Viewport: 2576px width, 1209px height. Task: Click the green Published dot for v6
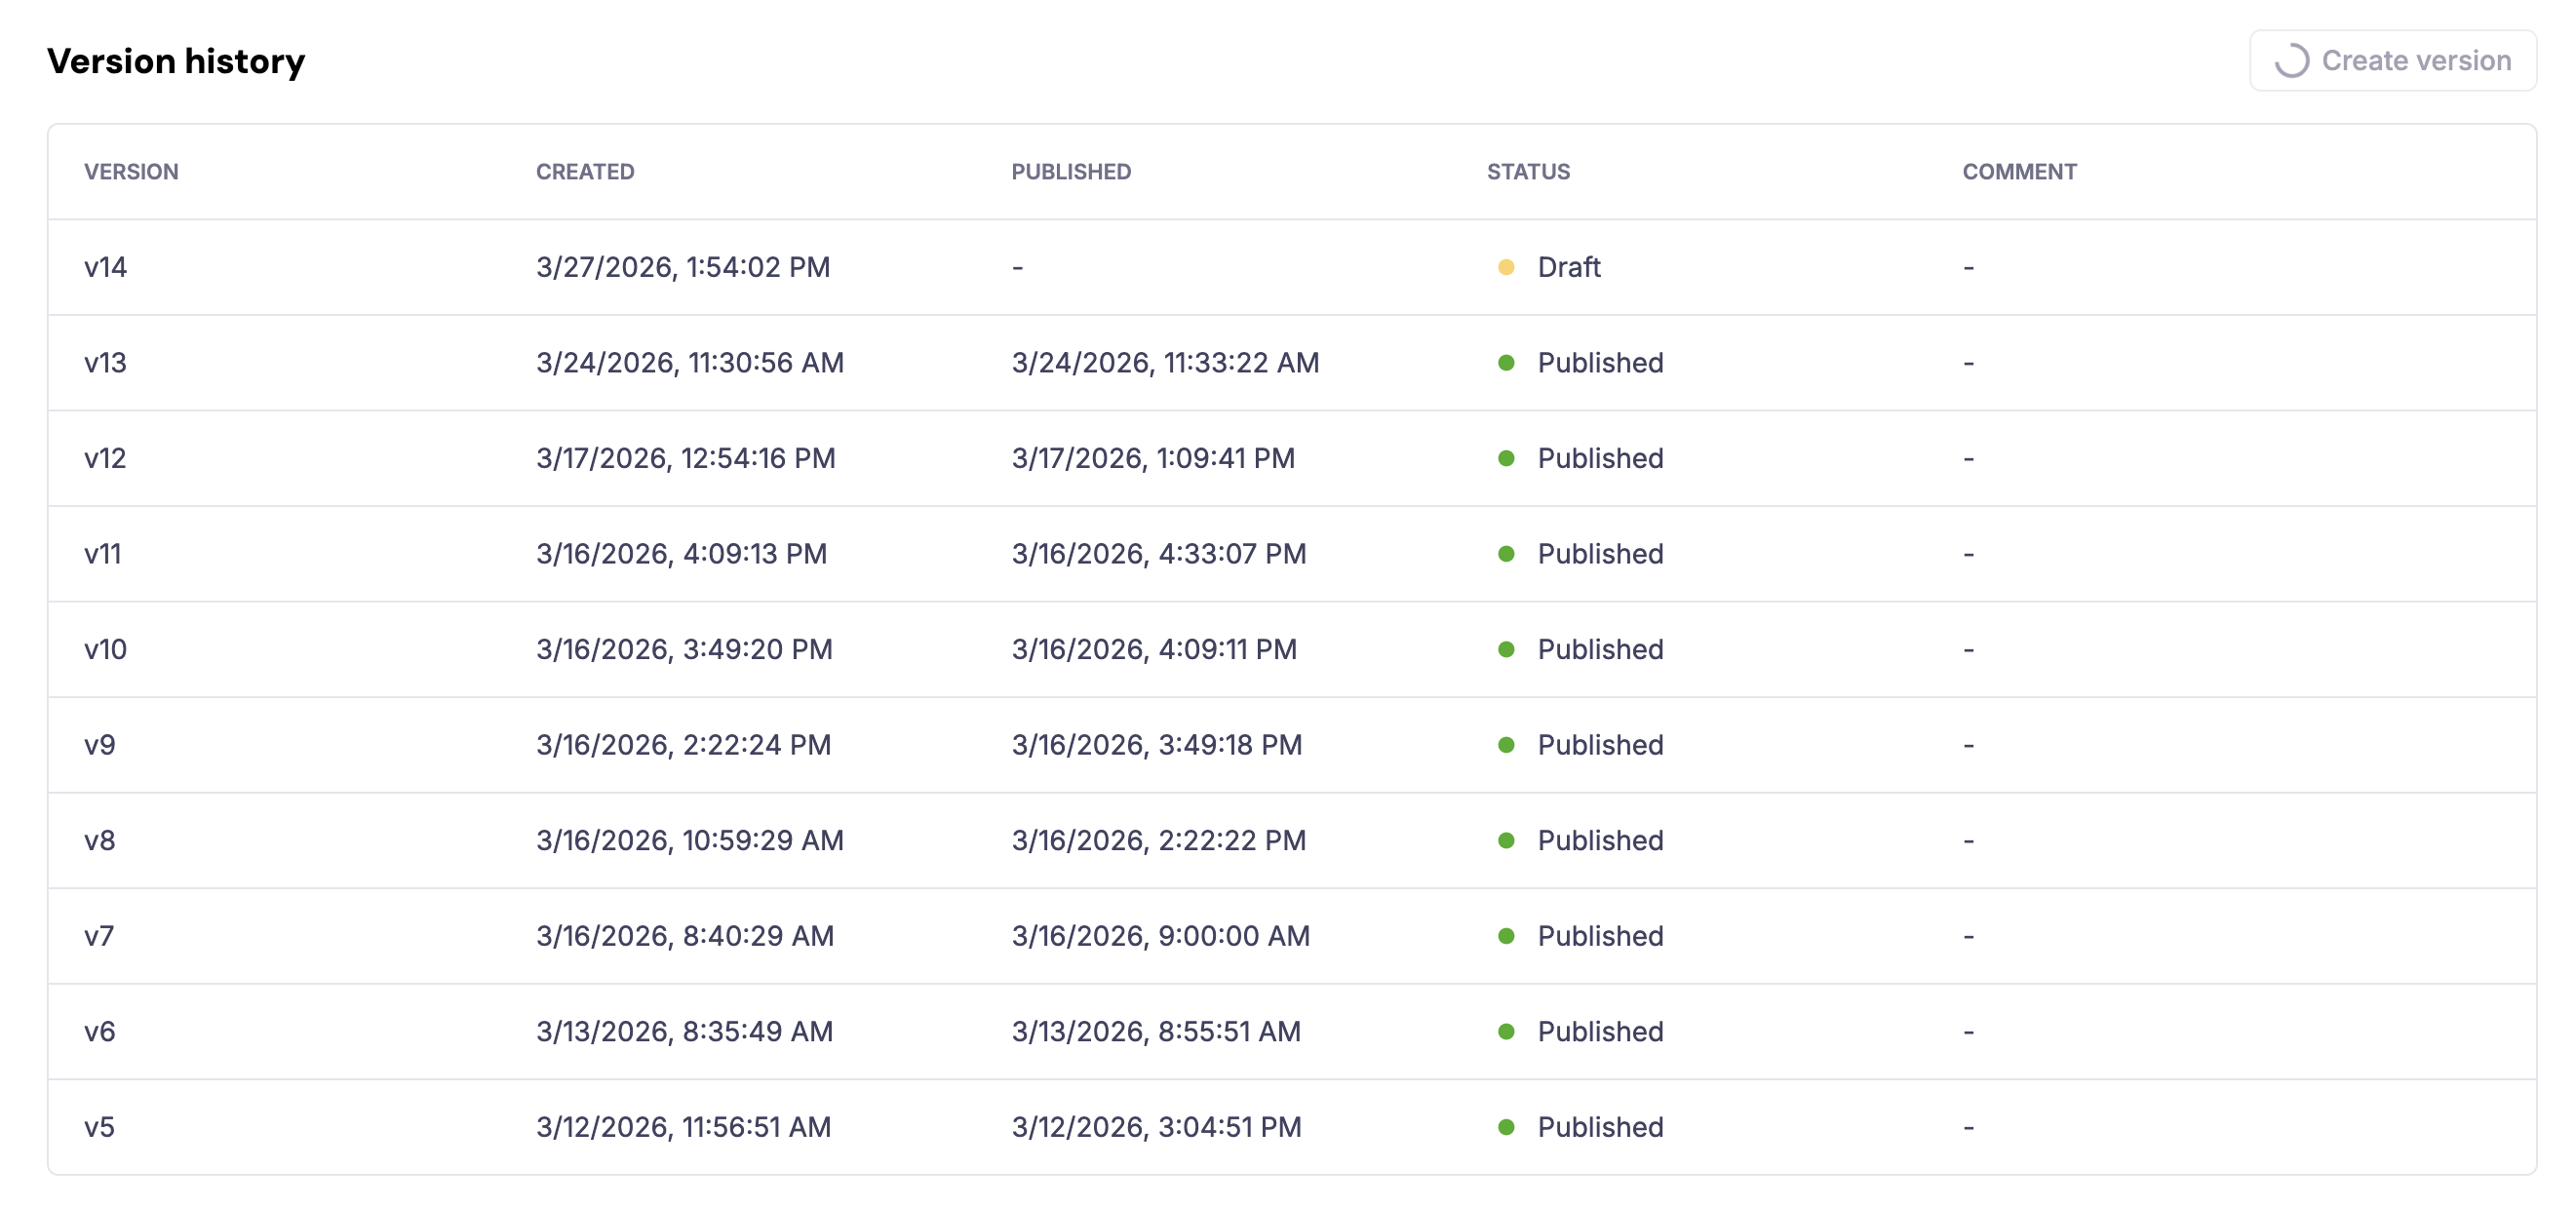pos(1507,1031)
